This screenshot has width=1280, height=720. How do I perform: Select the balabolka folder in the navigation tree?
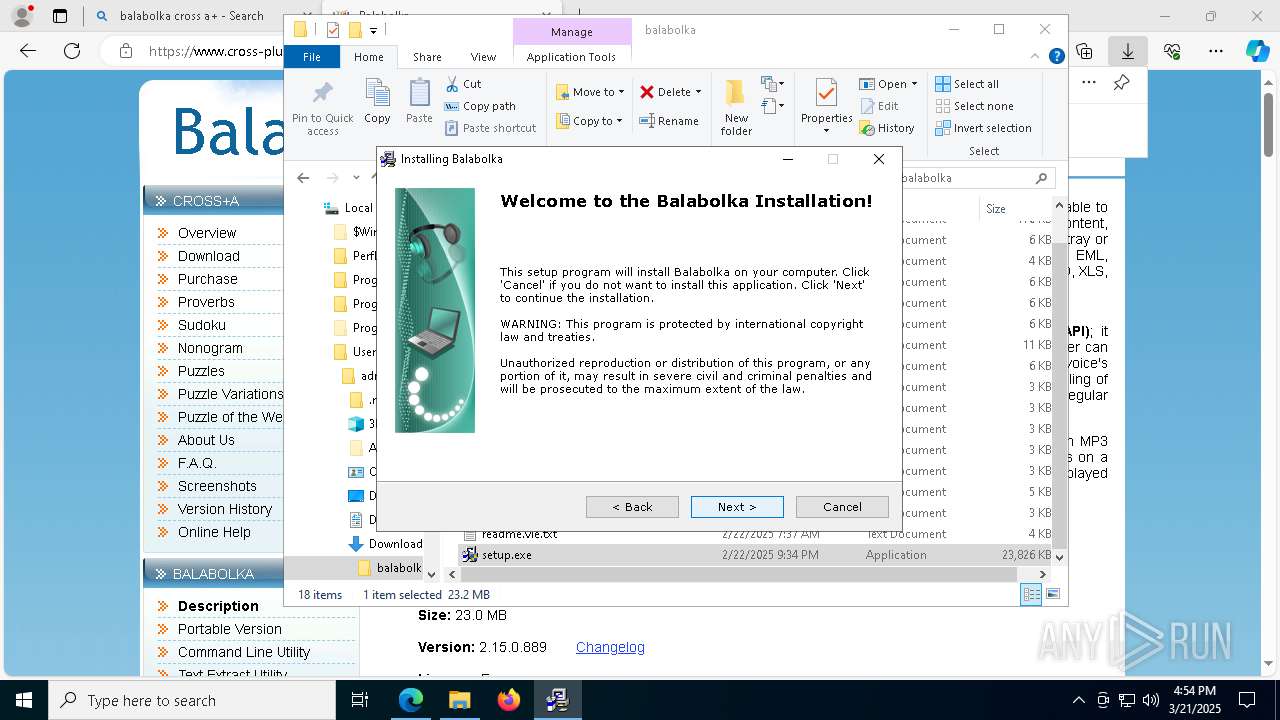coord(390,567)
